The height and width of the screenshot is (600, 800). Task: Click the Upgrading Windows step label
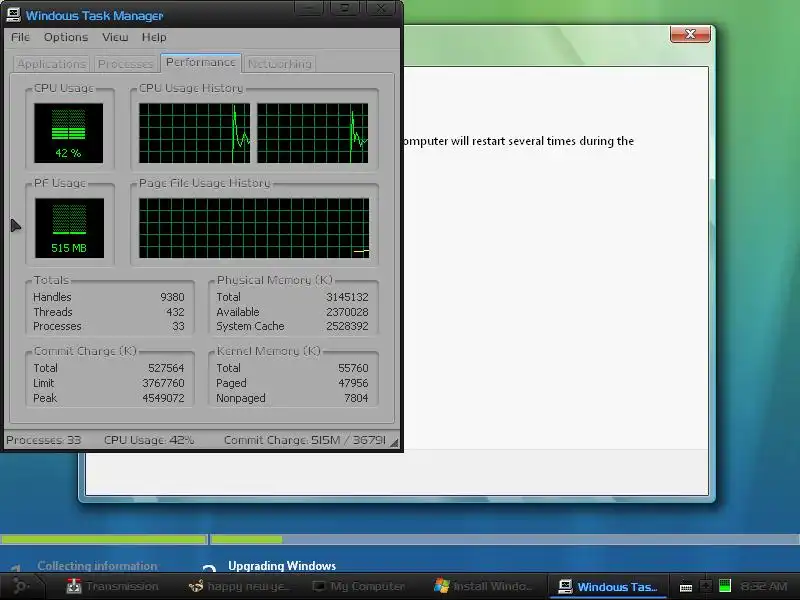[x=282, y=566]
